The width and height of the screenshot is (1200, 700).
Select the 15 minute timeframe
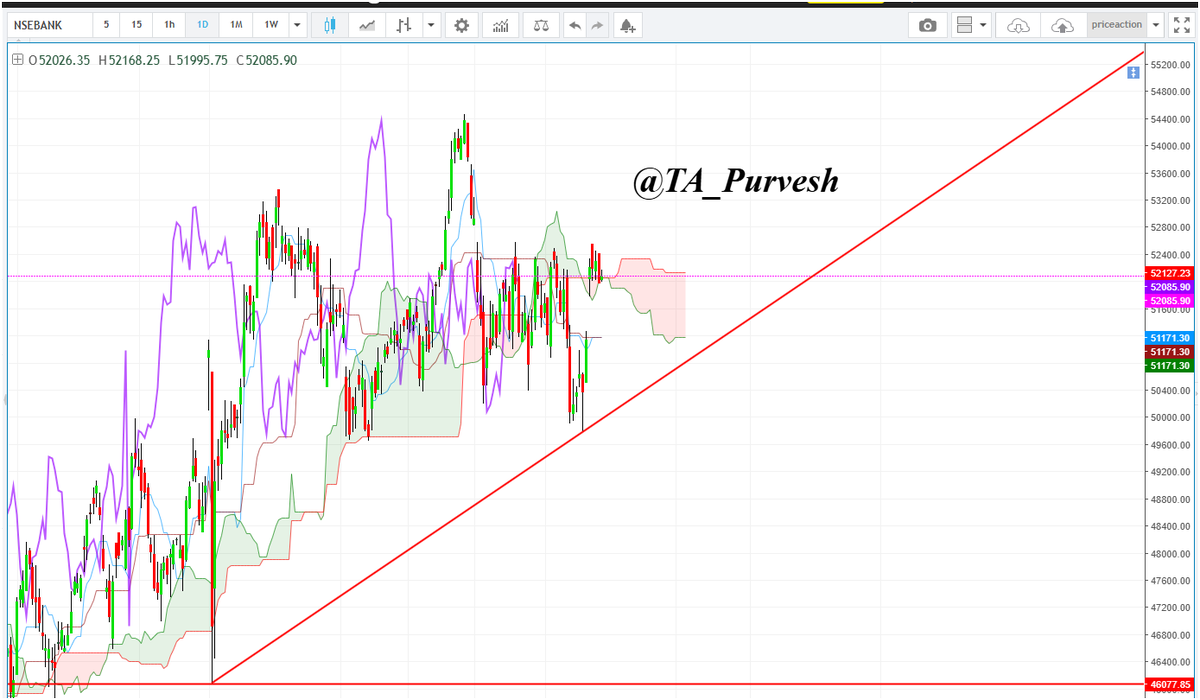click(x=137, y=25)
